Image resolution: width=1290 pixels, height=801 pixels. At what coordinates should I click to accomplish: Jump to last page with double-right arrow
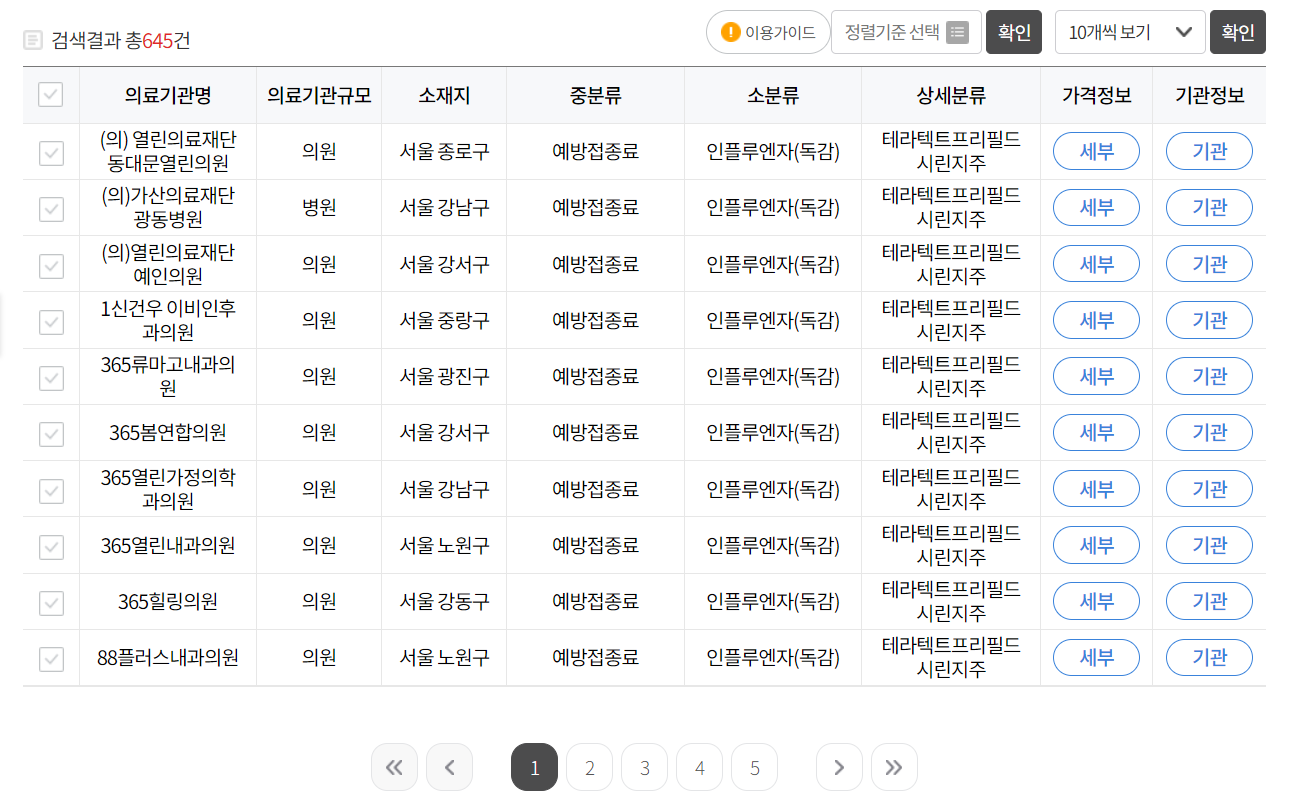pos(894,767)
